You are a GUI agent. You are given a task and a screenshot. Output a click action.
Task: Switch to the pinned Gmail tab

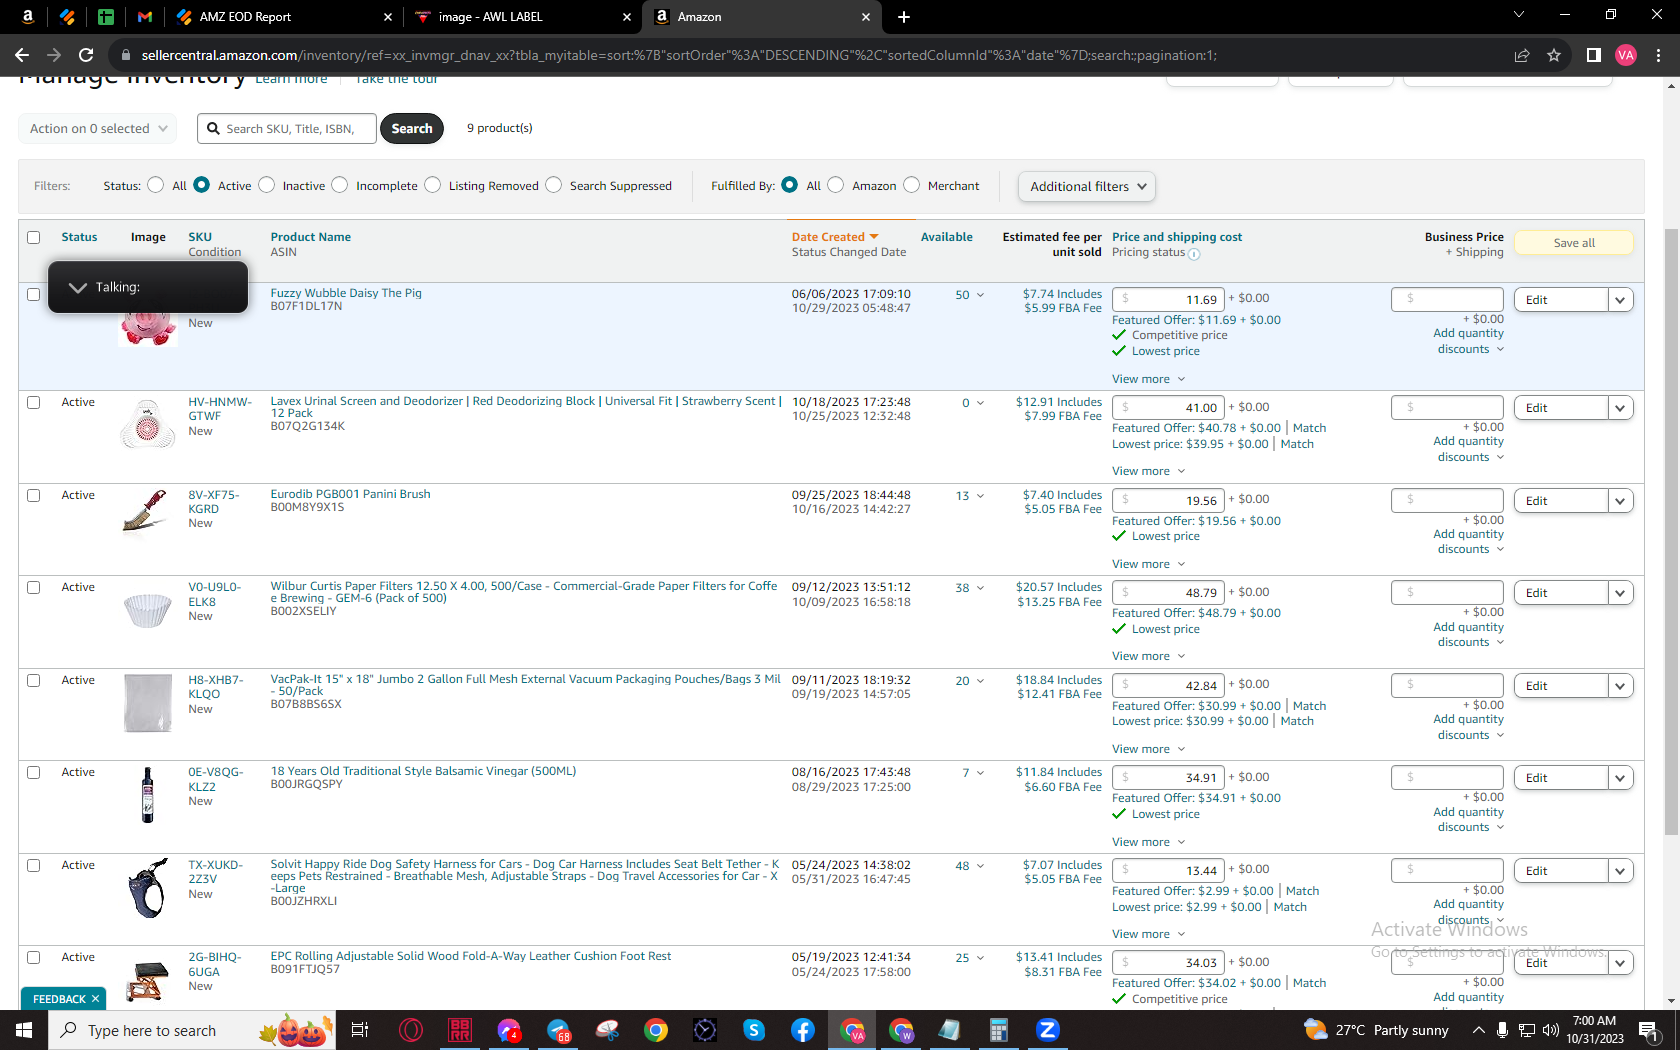click(145, 17)
